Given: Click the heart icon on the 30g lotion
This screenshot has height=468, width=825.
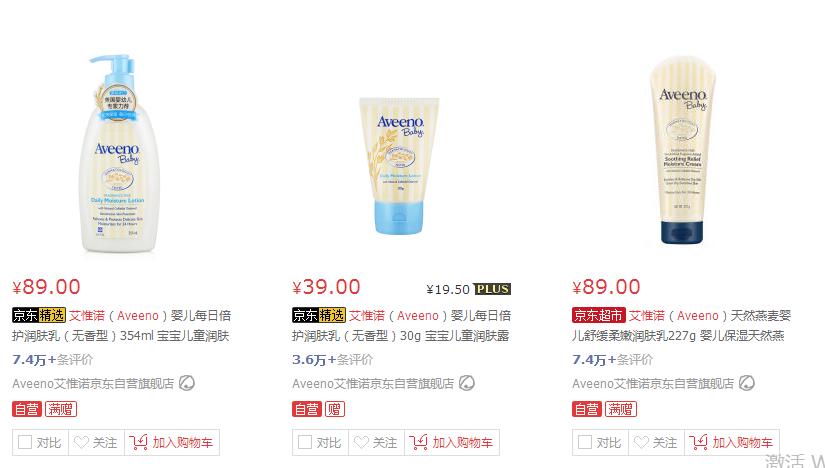Looking at the screenshot, I should click(361, 442).
